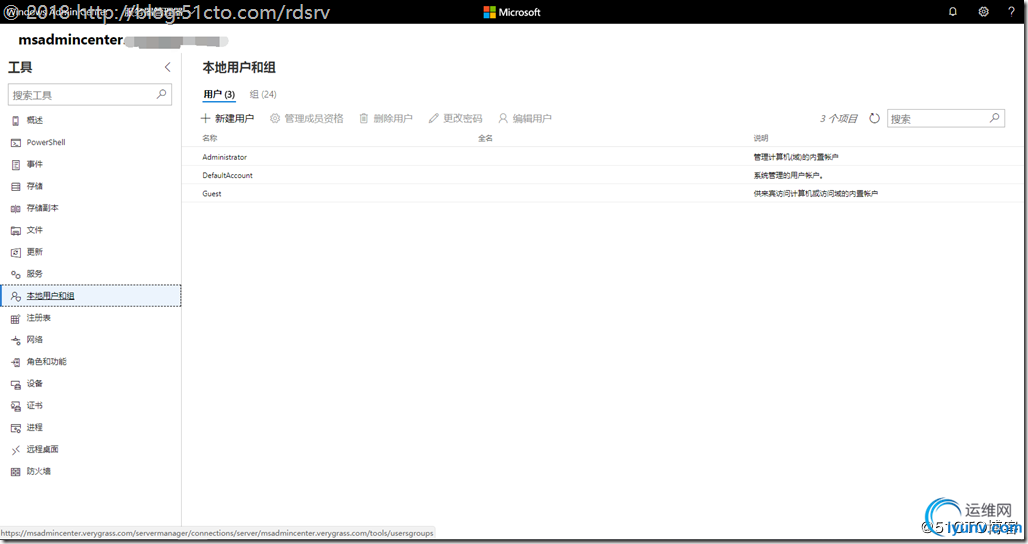Click the 进程 processes icon
Viewport: 1028px width, 544px height.
point(16,428)
